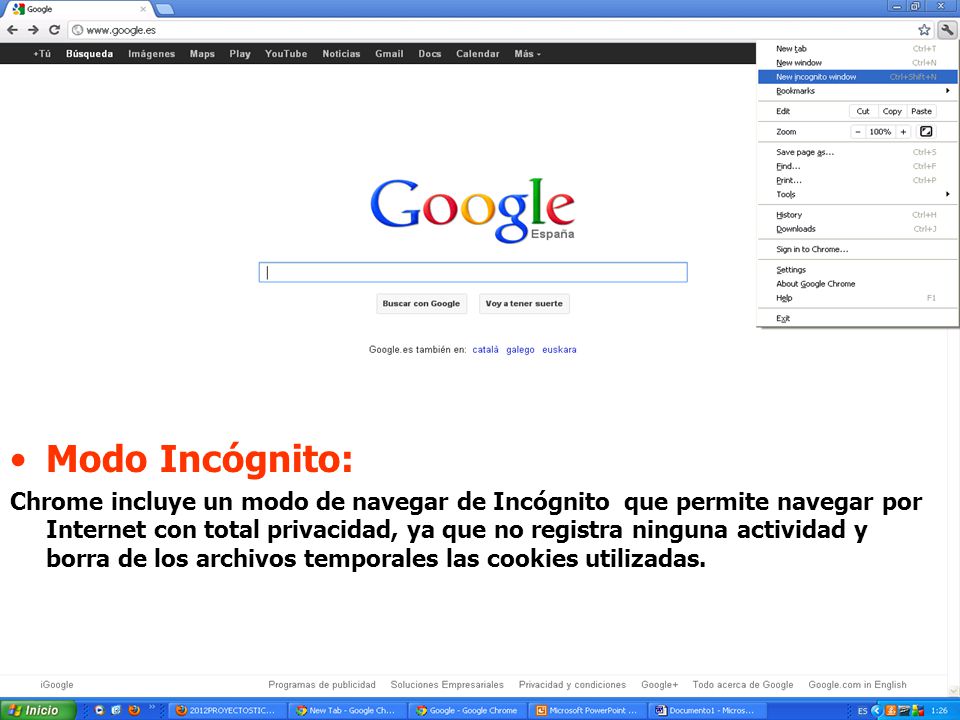Click Voy a tener suerte button

pos(524,304)
